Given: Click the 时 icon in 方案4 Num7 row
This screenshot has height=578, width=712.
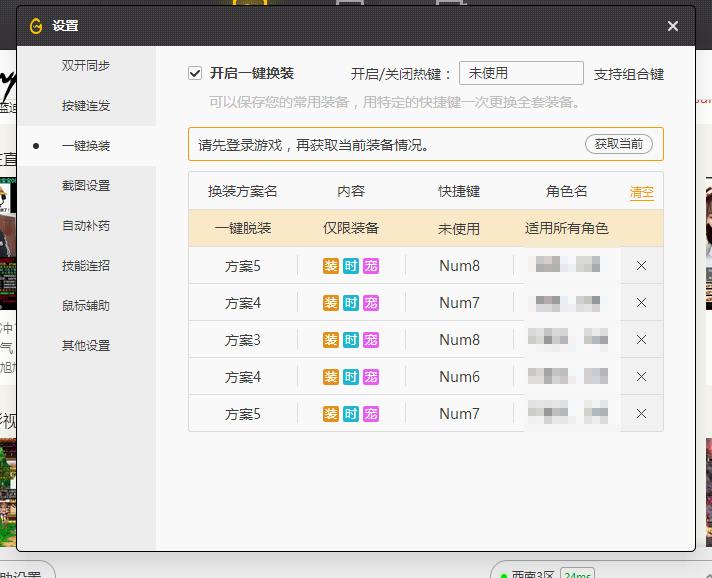Looking at the screenshot, I should 351,303.
